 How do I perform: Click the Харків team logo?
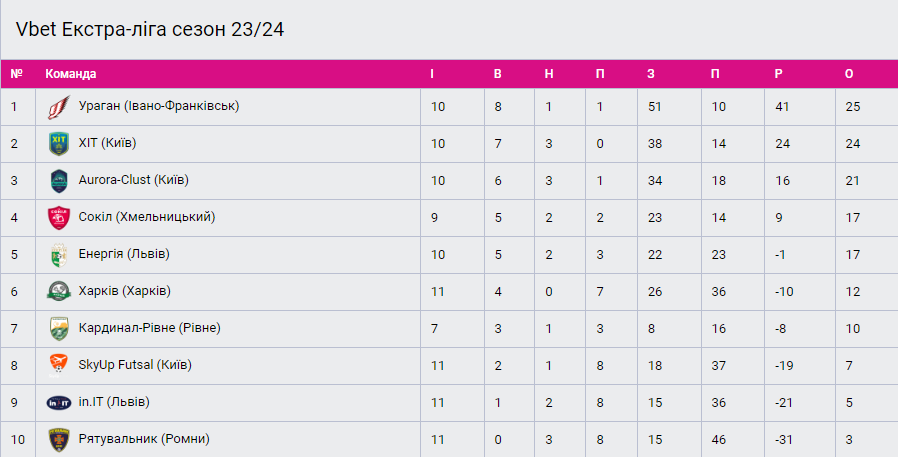tap(59, 291)
